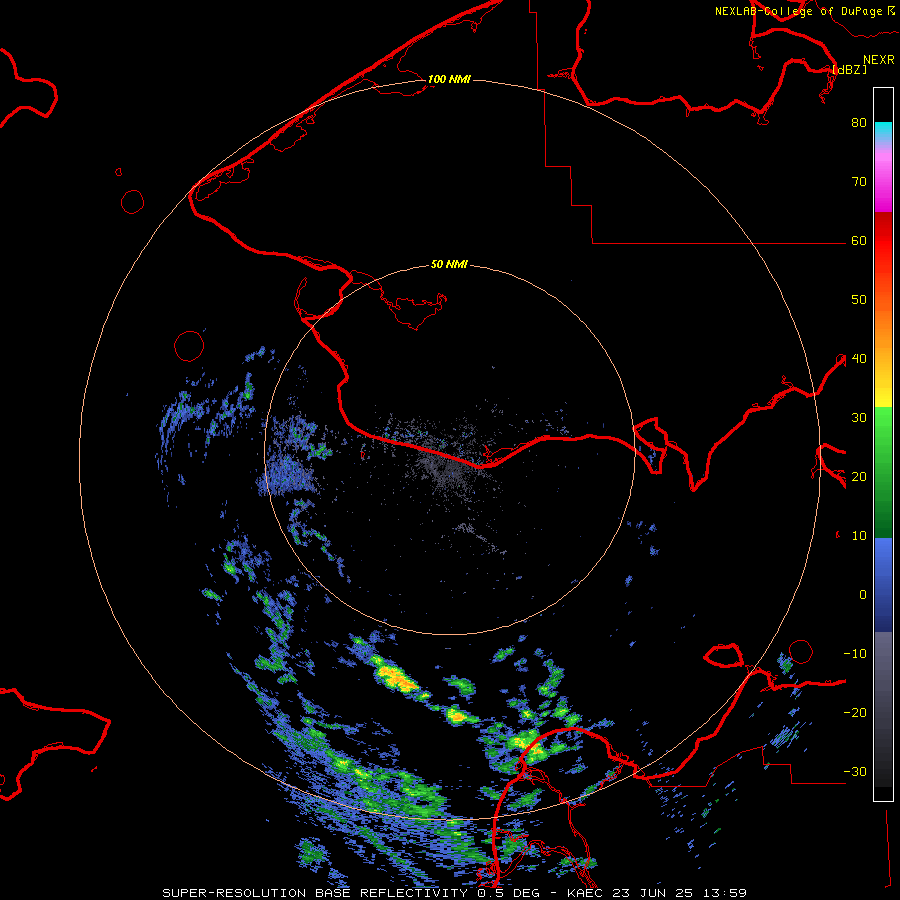The width and height of the screenshot is (900, 900).
Task: Click the 20 dBZ scale label
Action: [x=859, y=477]
